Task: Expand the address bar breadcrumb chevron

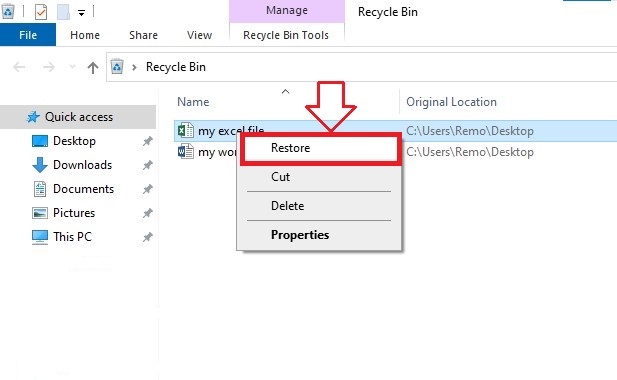Action: tap(134, 67)
